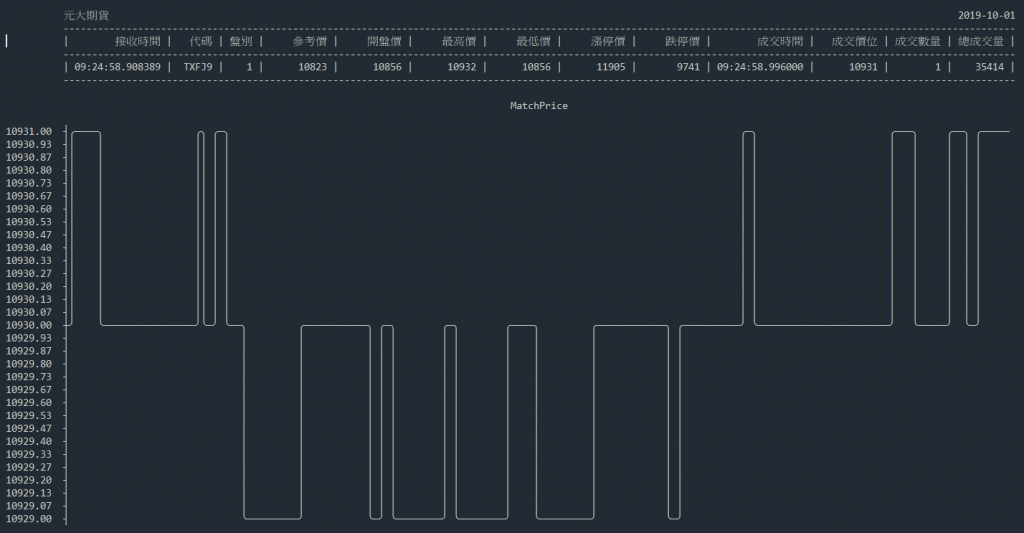Click the receive time 09:24:58.908389
Image resolution: width=1024 pixels, height=533 pixels.
point(118,67)
